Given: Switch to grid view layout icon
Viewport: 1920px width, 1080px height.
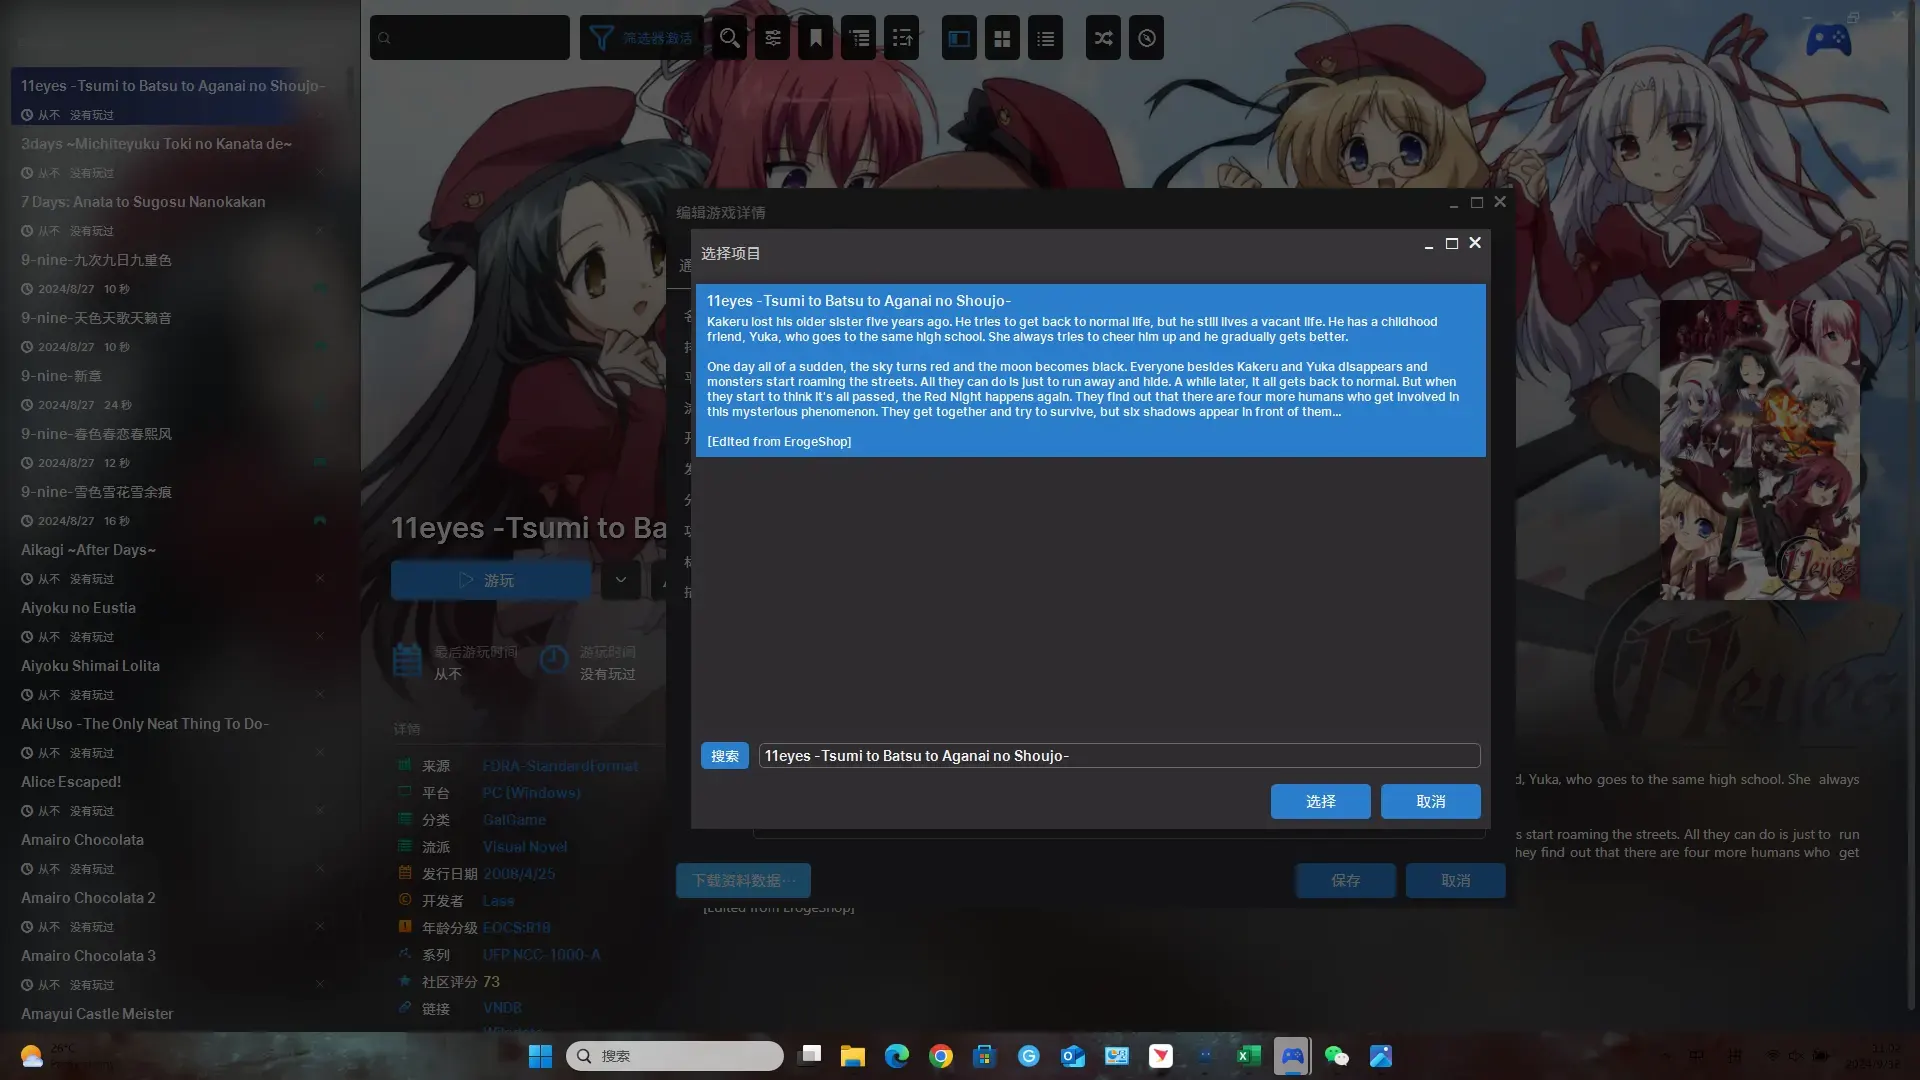Looking at the screenshot, I should [x=1002, y=38].
